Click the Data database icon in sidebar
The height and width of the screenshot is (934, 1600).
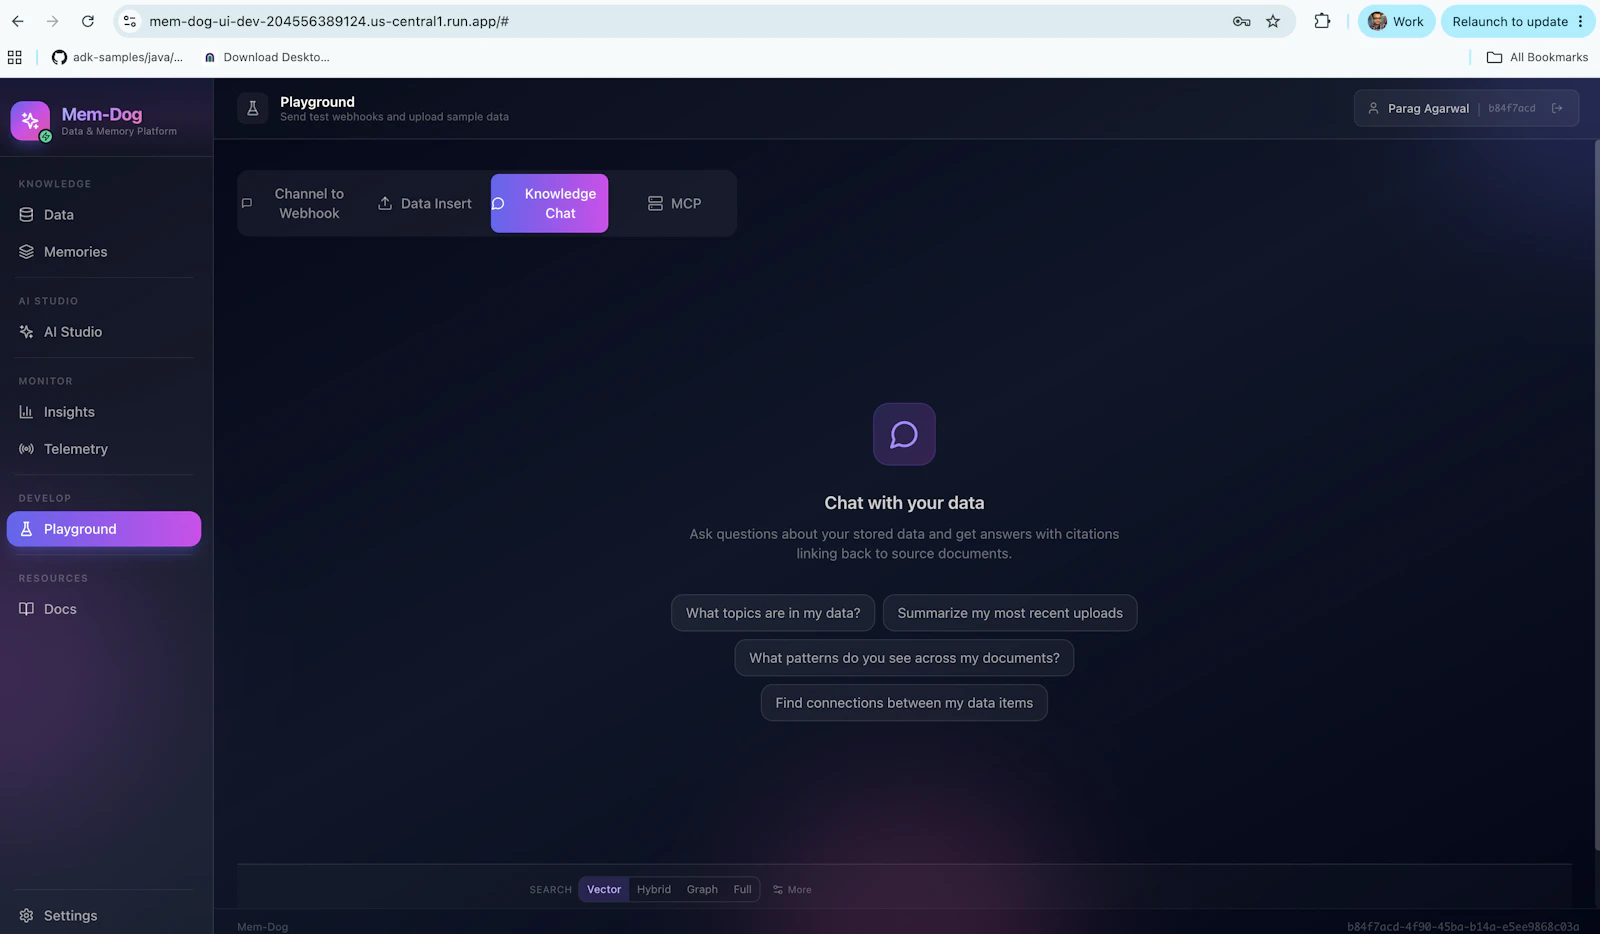tap(26, 215)
